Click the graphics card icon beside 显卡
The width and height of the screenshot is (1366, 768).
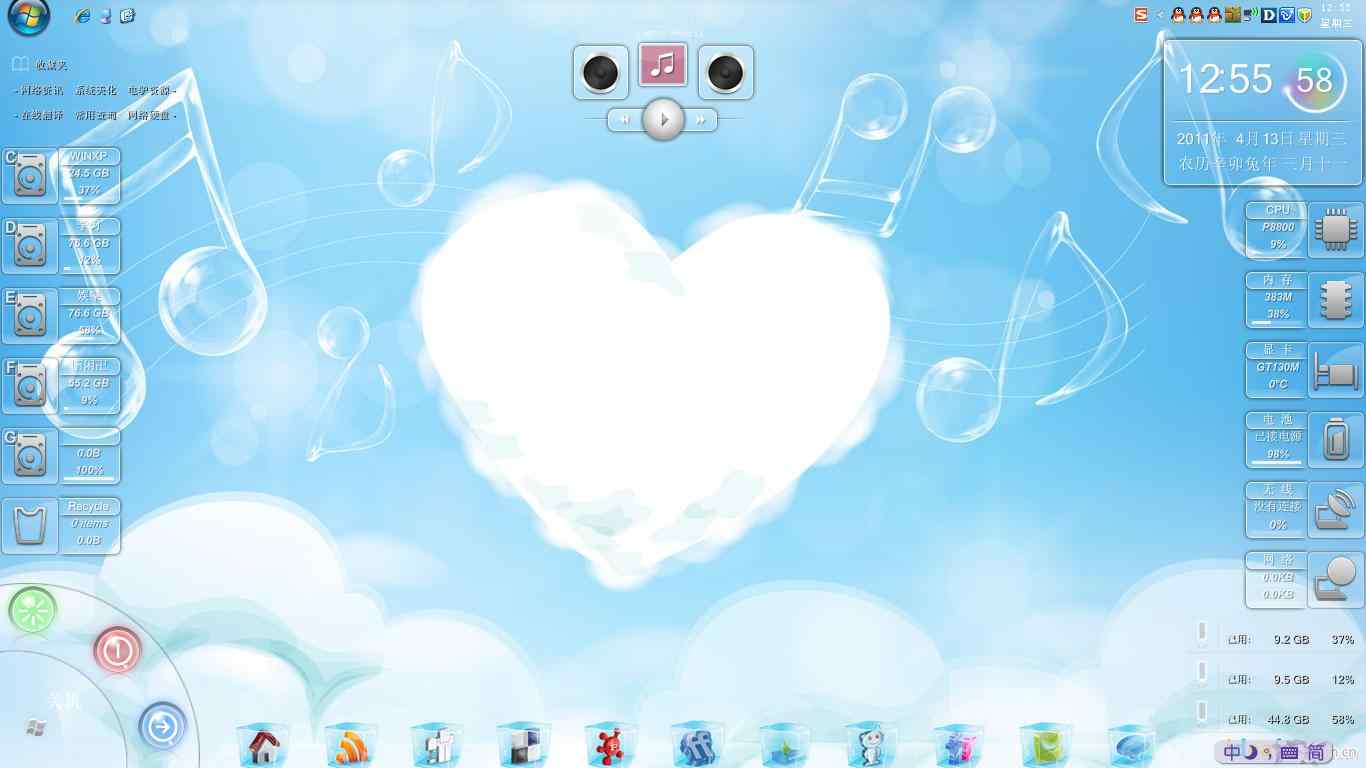[1336, 370]
